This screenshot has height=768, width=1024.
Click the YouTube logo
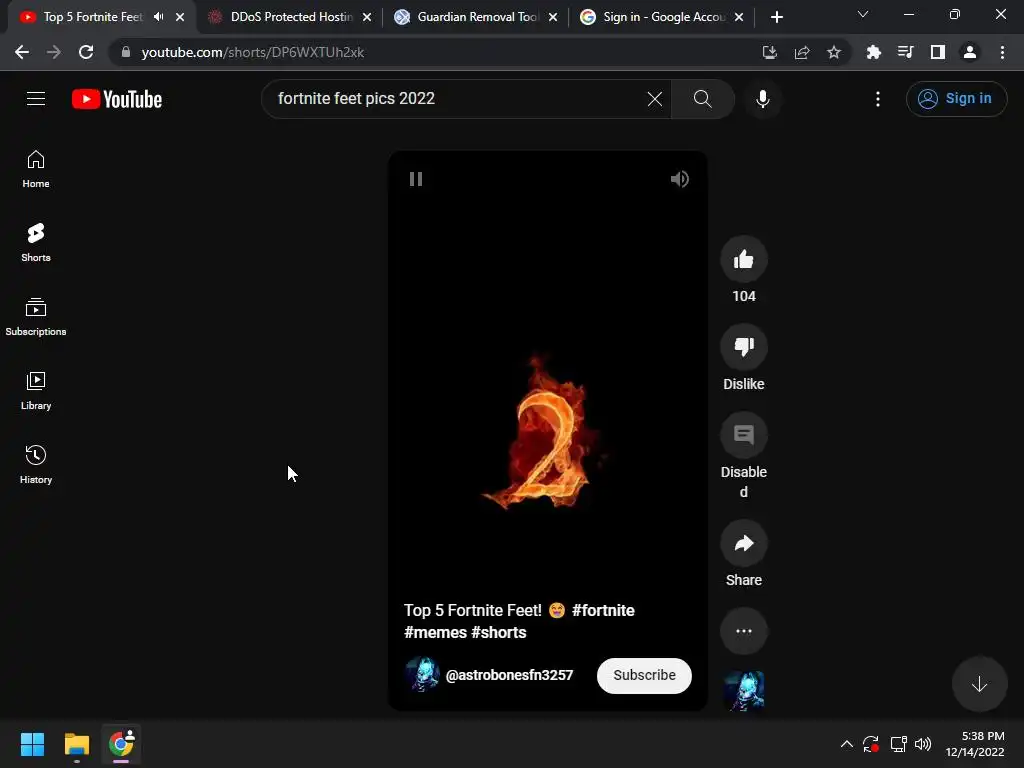117,99
